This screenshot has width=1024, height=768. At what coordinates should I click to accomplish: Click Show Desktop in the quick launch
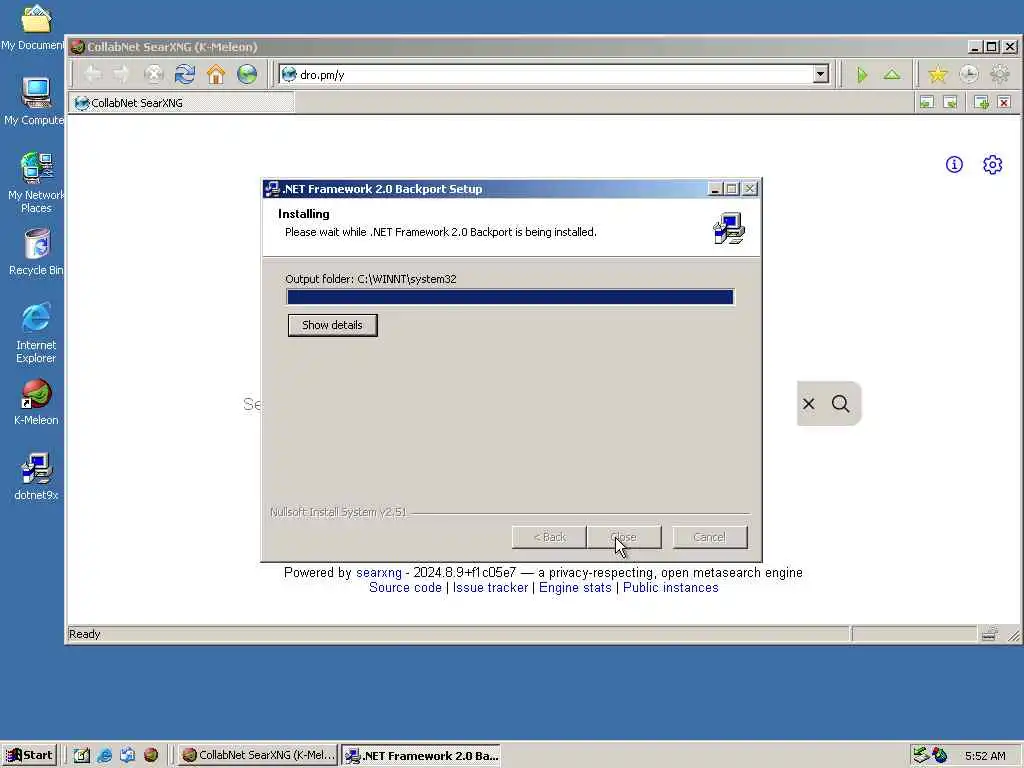(x=81, y=755)
